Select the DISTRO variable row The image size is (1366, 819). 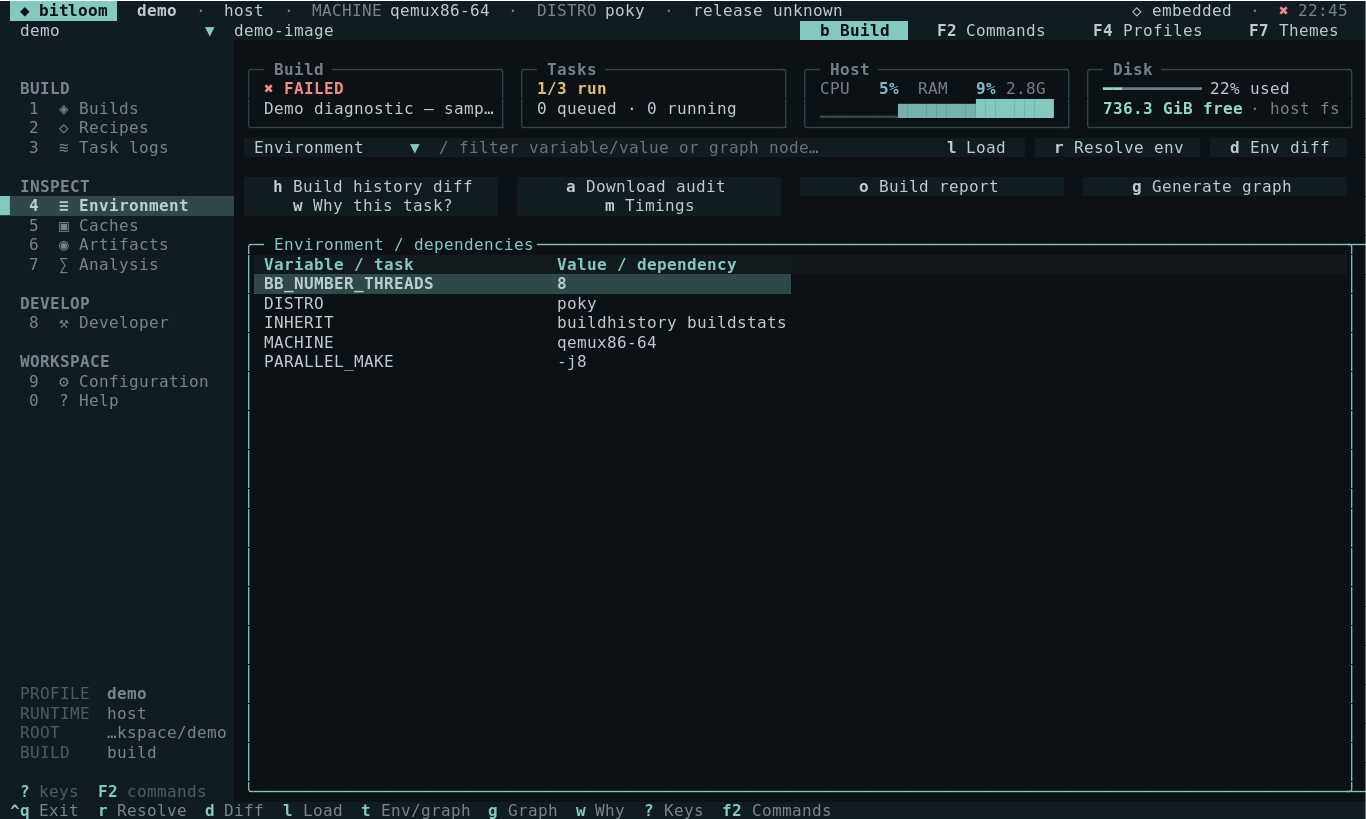(x=522, y=304)
